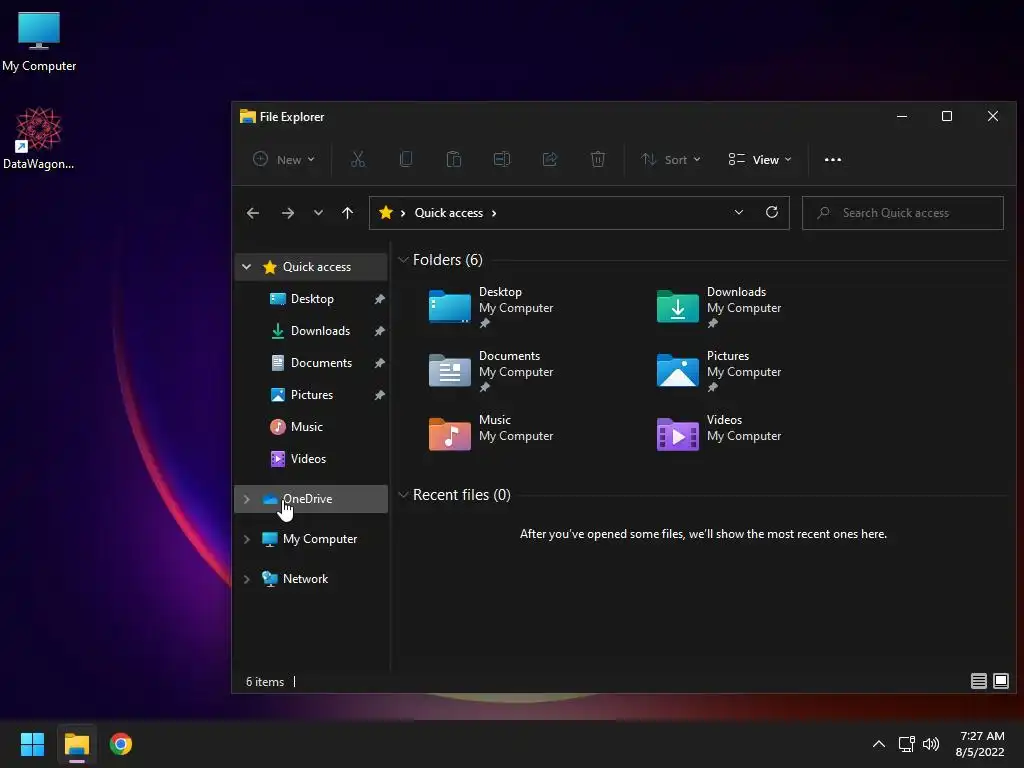The width and height of the screenshot is (1024, 768).
Task: Open the View dropdown menu
Action: point(760,159)
